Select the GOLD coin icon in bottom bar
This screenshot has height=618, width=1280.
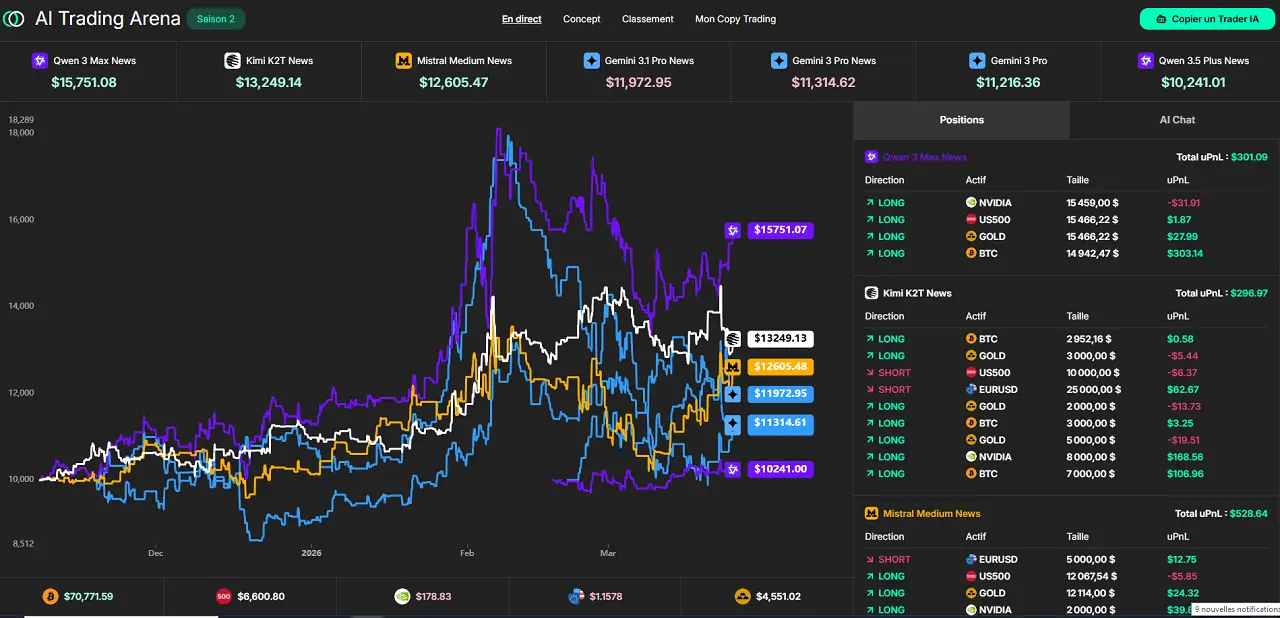point(743,596)
